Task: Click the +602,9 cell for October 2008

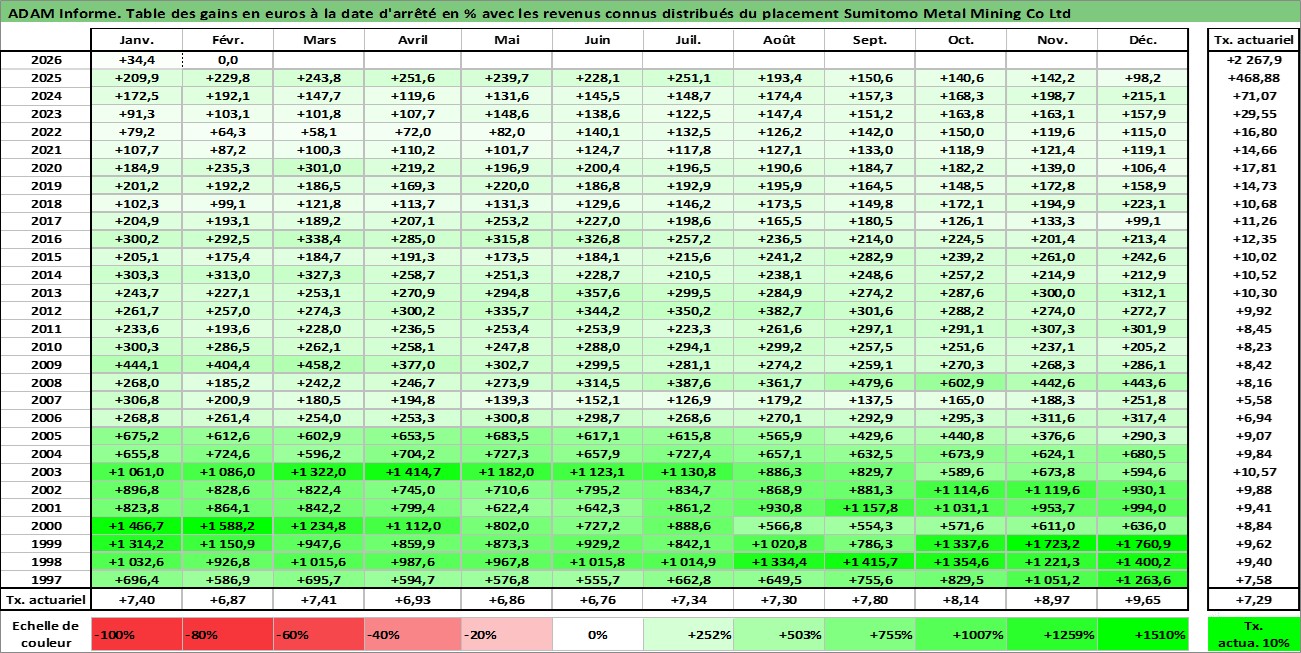Action: pos(960,382)
